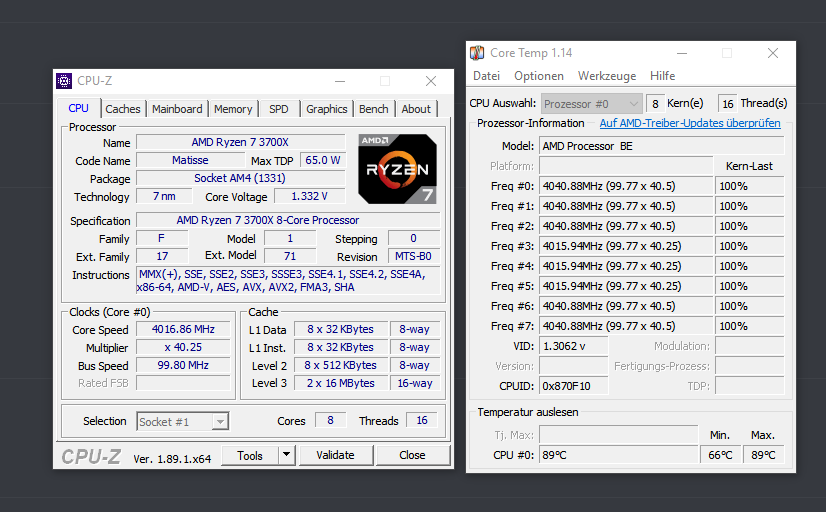Click the Level 2 value 8 x 512 KBytes

341,366
